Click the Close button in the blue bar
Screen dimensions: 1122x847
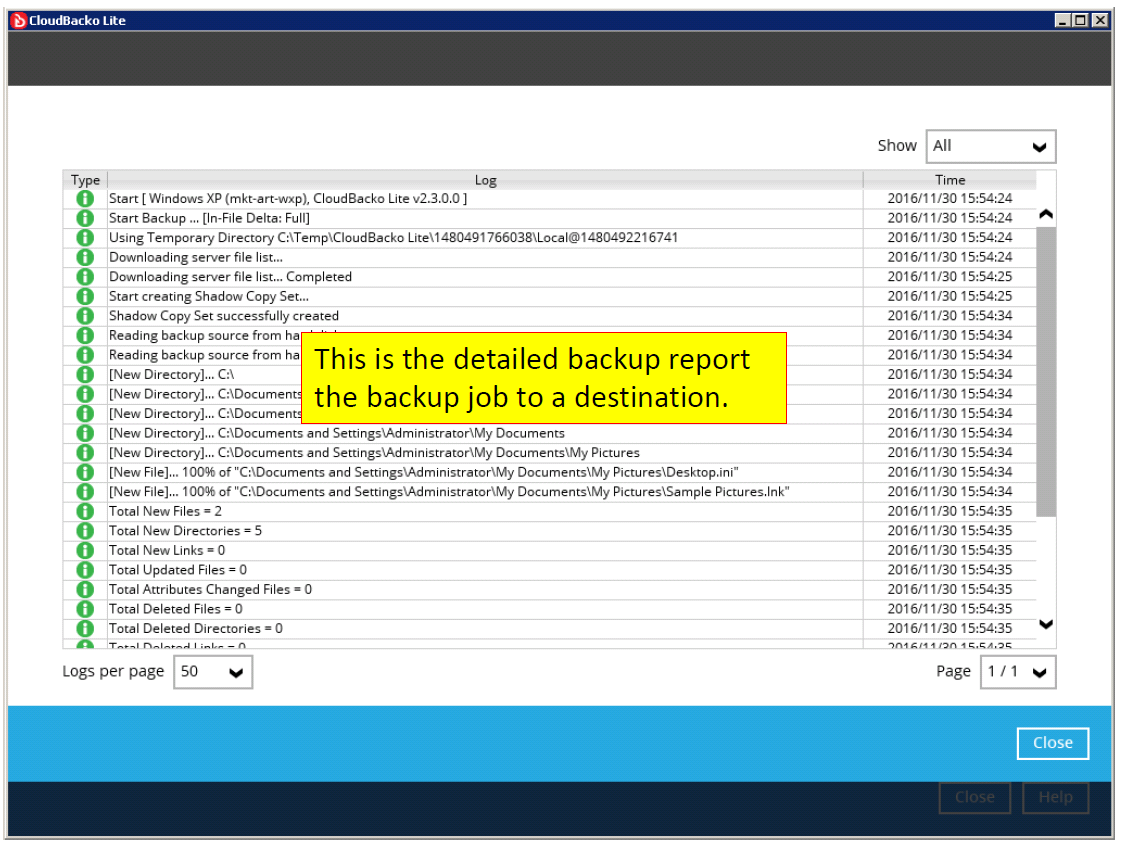pos(1053,743)
